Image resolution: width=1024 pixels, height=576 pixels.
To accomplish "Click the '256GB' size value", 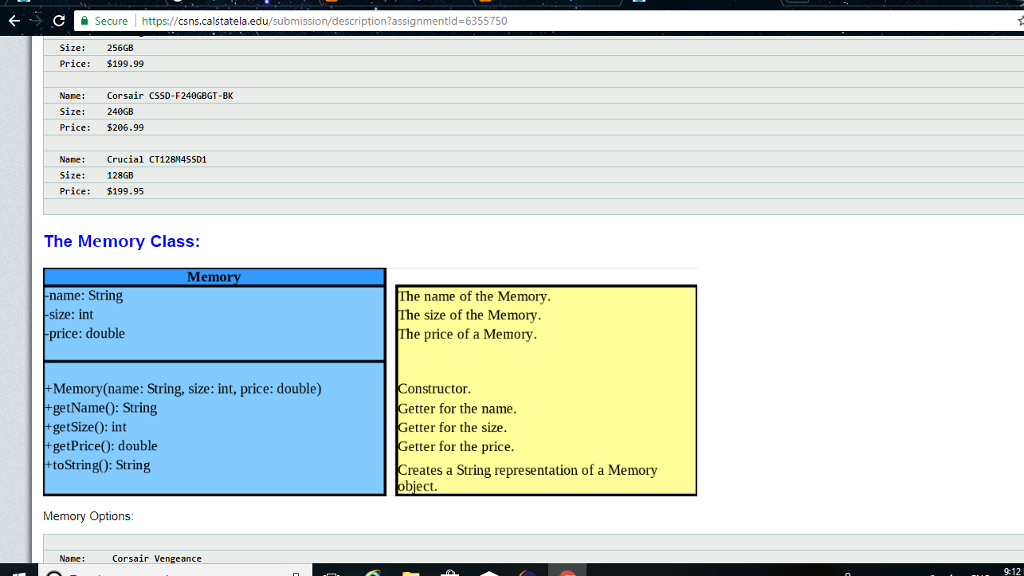I will tap(120, 48).
